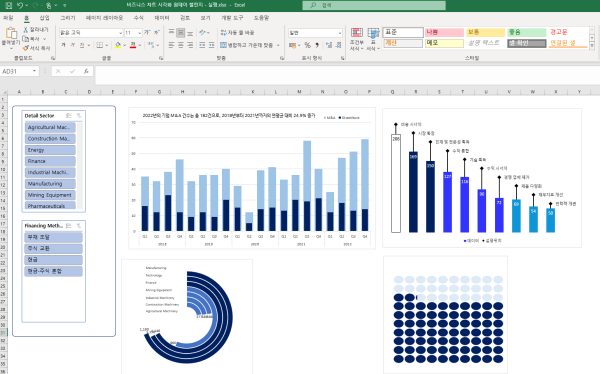Image resolution: width=600 pixels, height=374 pixels.
Task: Click the Merge and Center icon
Action: pyautogui.click(x=223, y=45)
